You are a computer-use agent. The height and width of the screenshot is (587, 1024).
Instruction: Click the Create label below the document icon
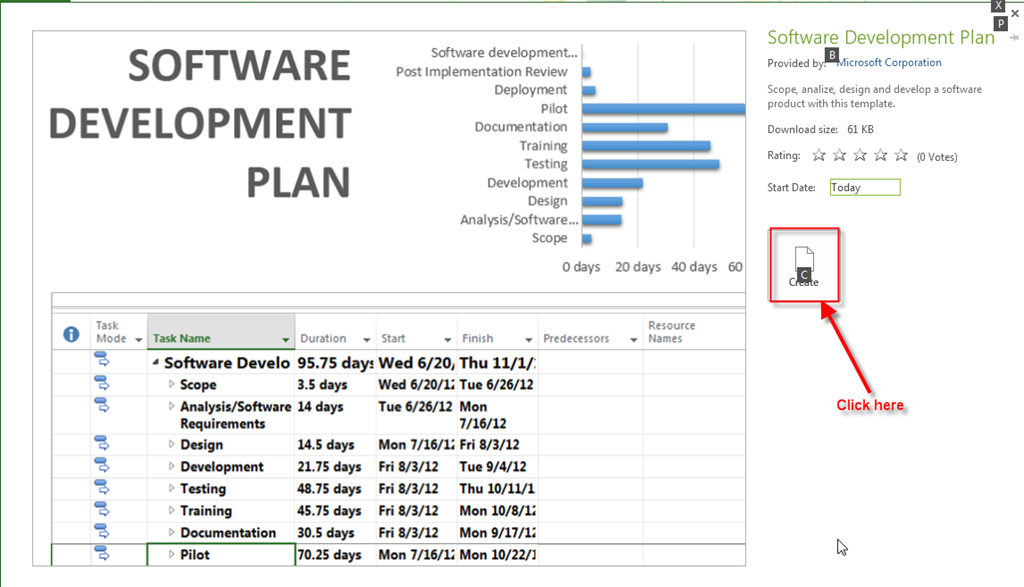804,282
